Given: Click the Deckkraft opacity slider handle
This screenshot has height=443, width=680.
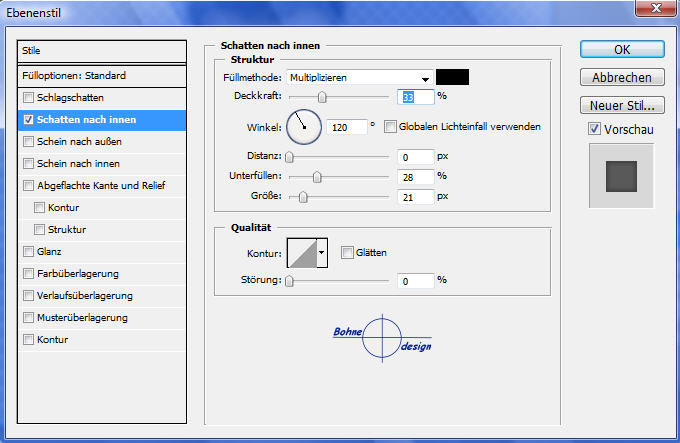Looking at the screenshot, I should coord(322,97).
